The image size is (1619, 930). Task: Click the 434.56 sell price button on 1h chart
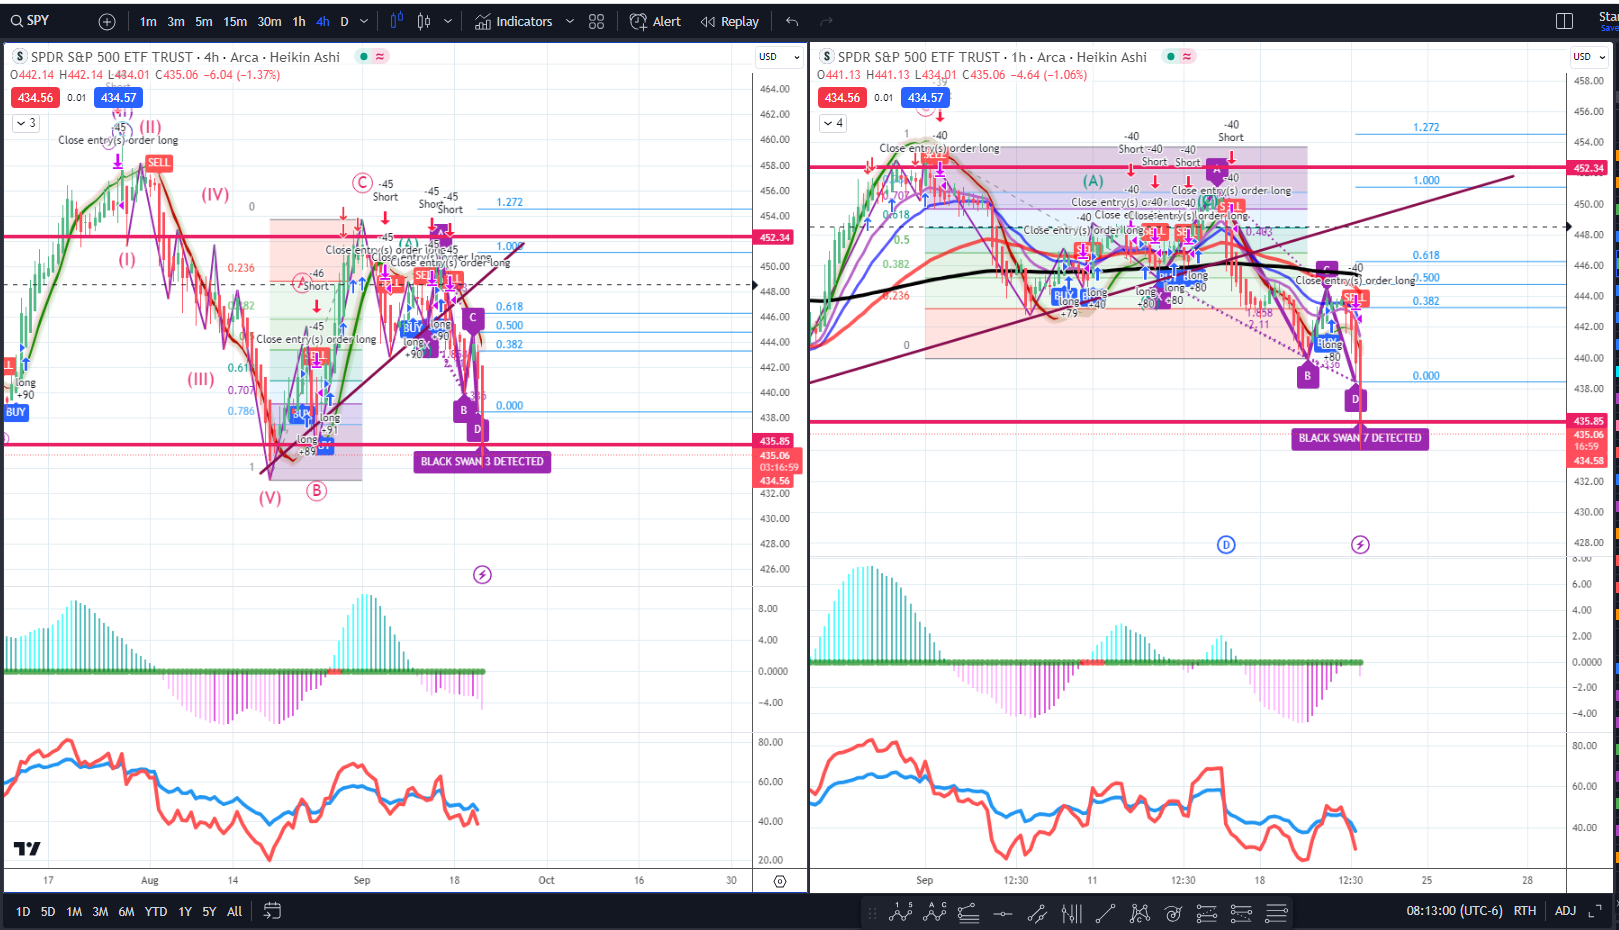[842, 97]
